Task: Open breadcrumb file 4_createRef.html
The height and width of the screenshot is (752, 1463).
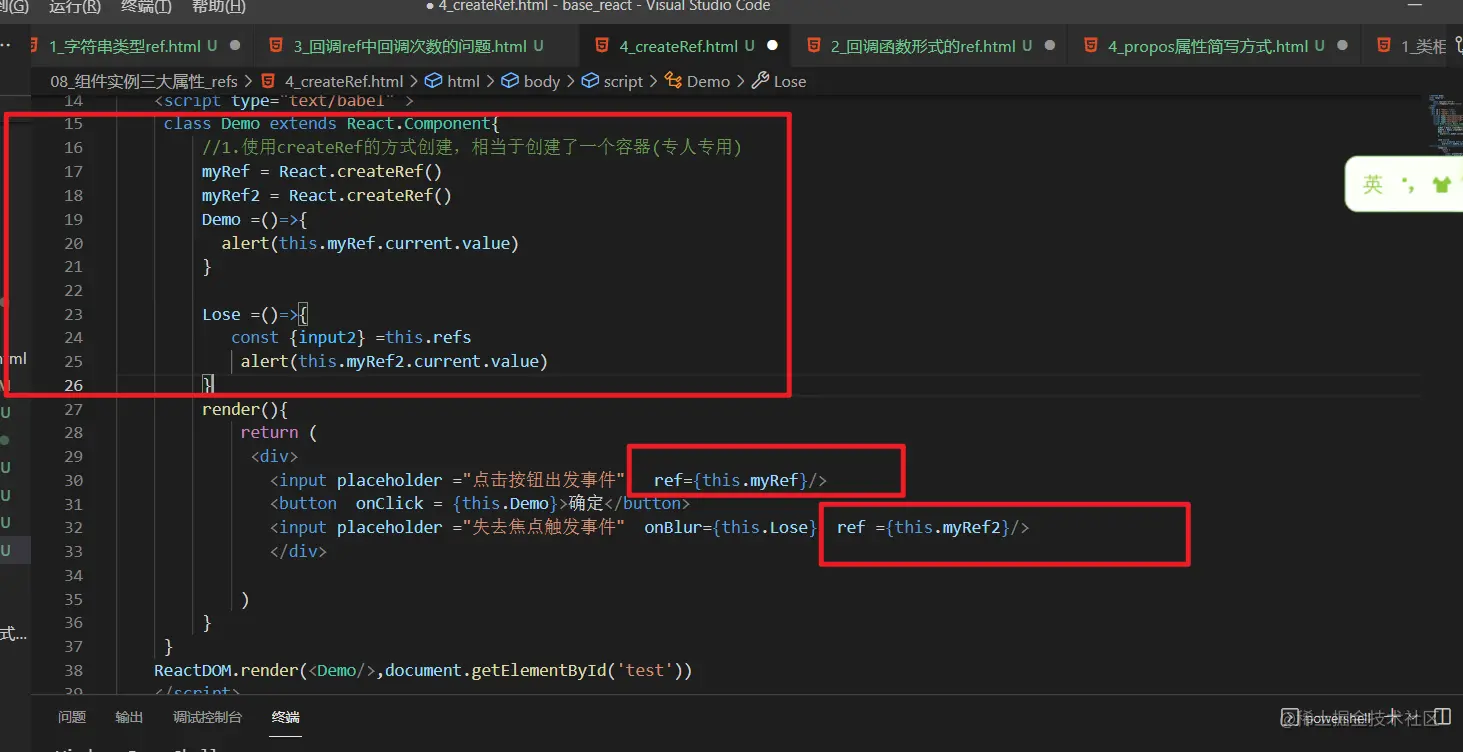Action: (344, 81)
